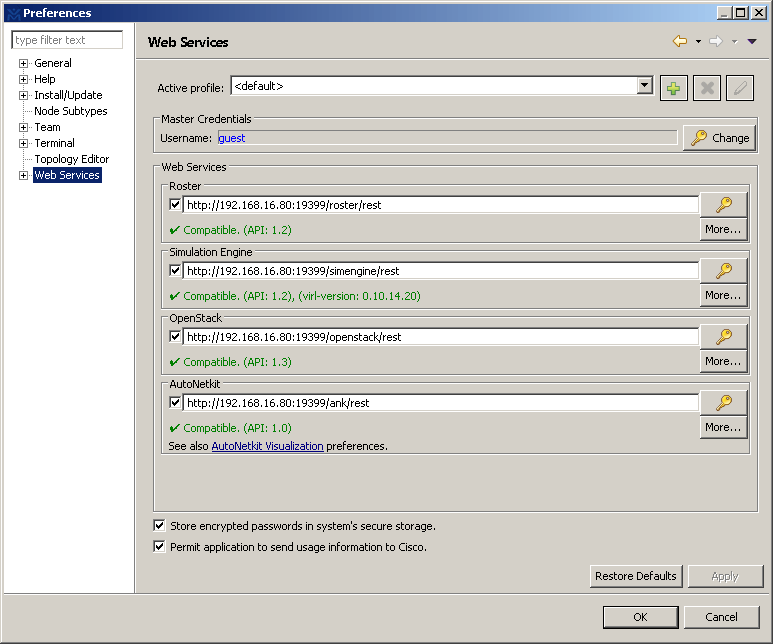The image size is (773, 644).
Task: Open the AutoNetkit Visualization link
Action: point(267,446)
